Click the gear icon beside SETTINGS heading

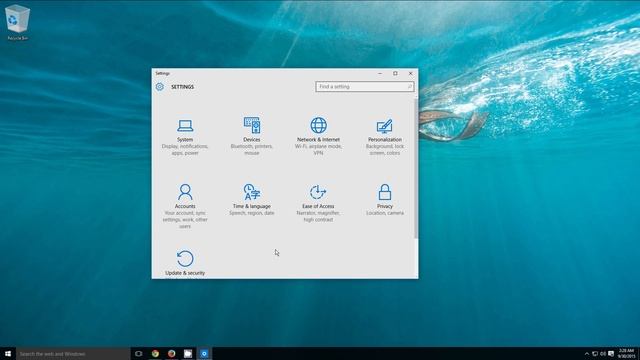coord(160,87)
